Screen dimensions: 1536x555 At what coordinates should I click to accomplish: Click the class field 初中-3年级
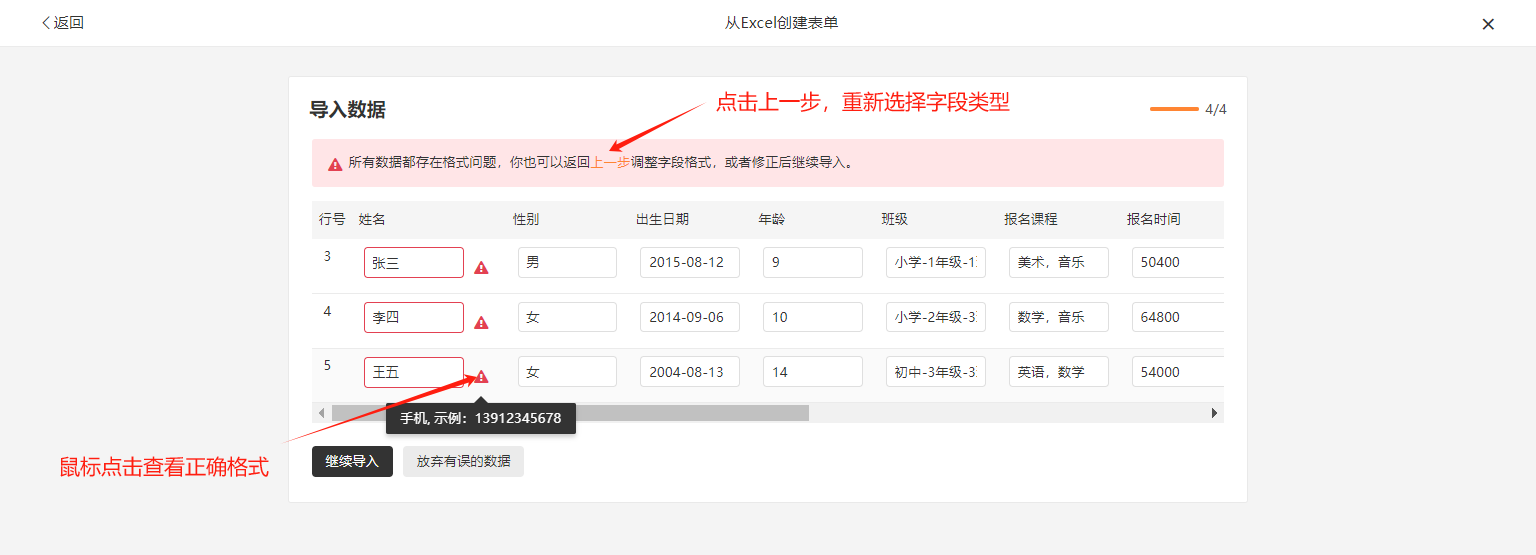click(936, 372)
